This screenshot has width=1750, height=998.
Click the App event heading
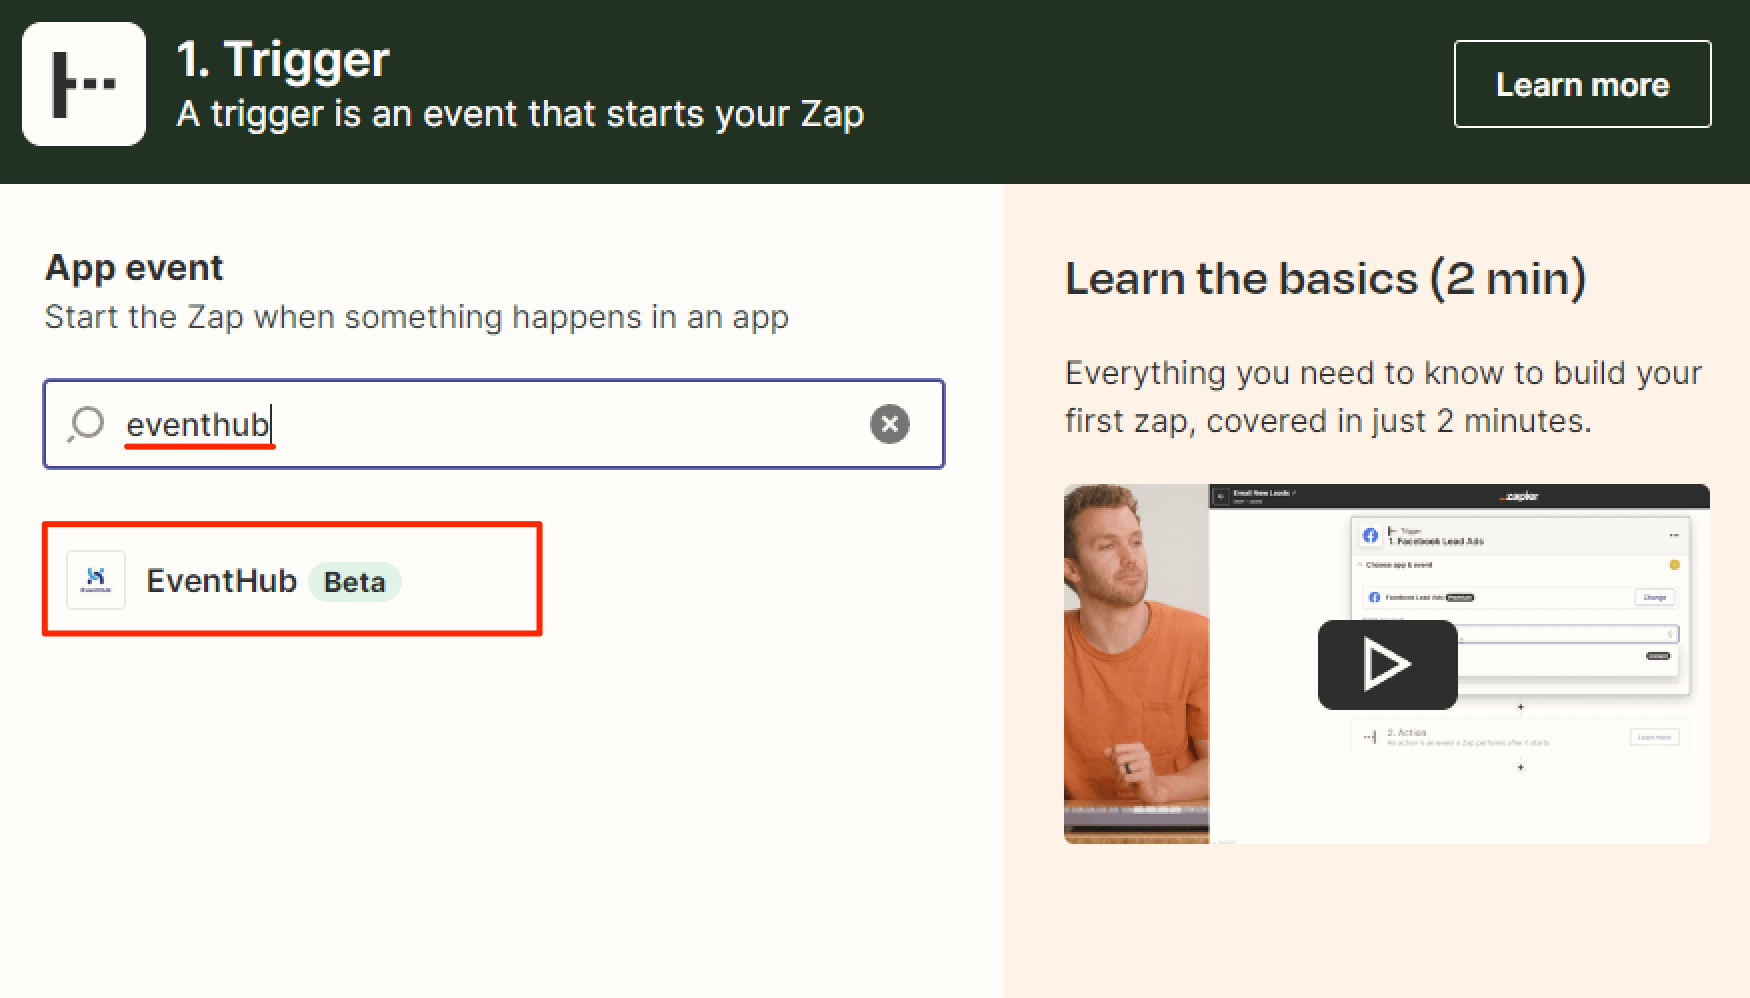click(x=134, y=268)
